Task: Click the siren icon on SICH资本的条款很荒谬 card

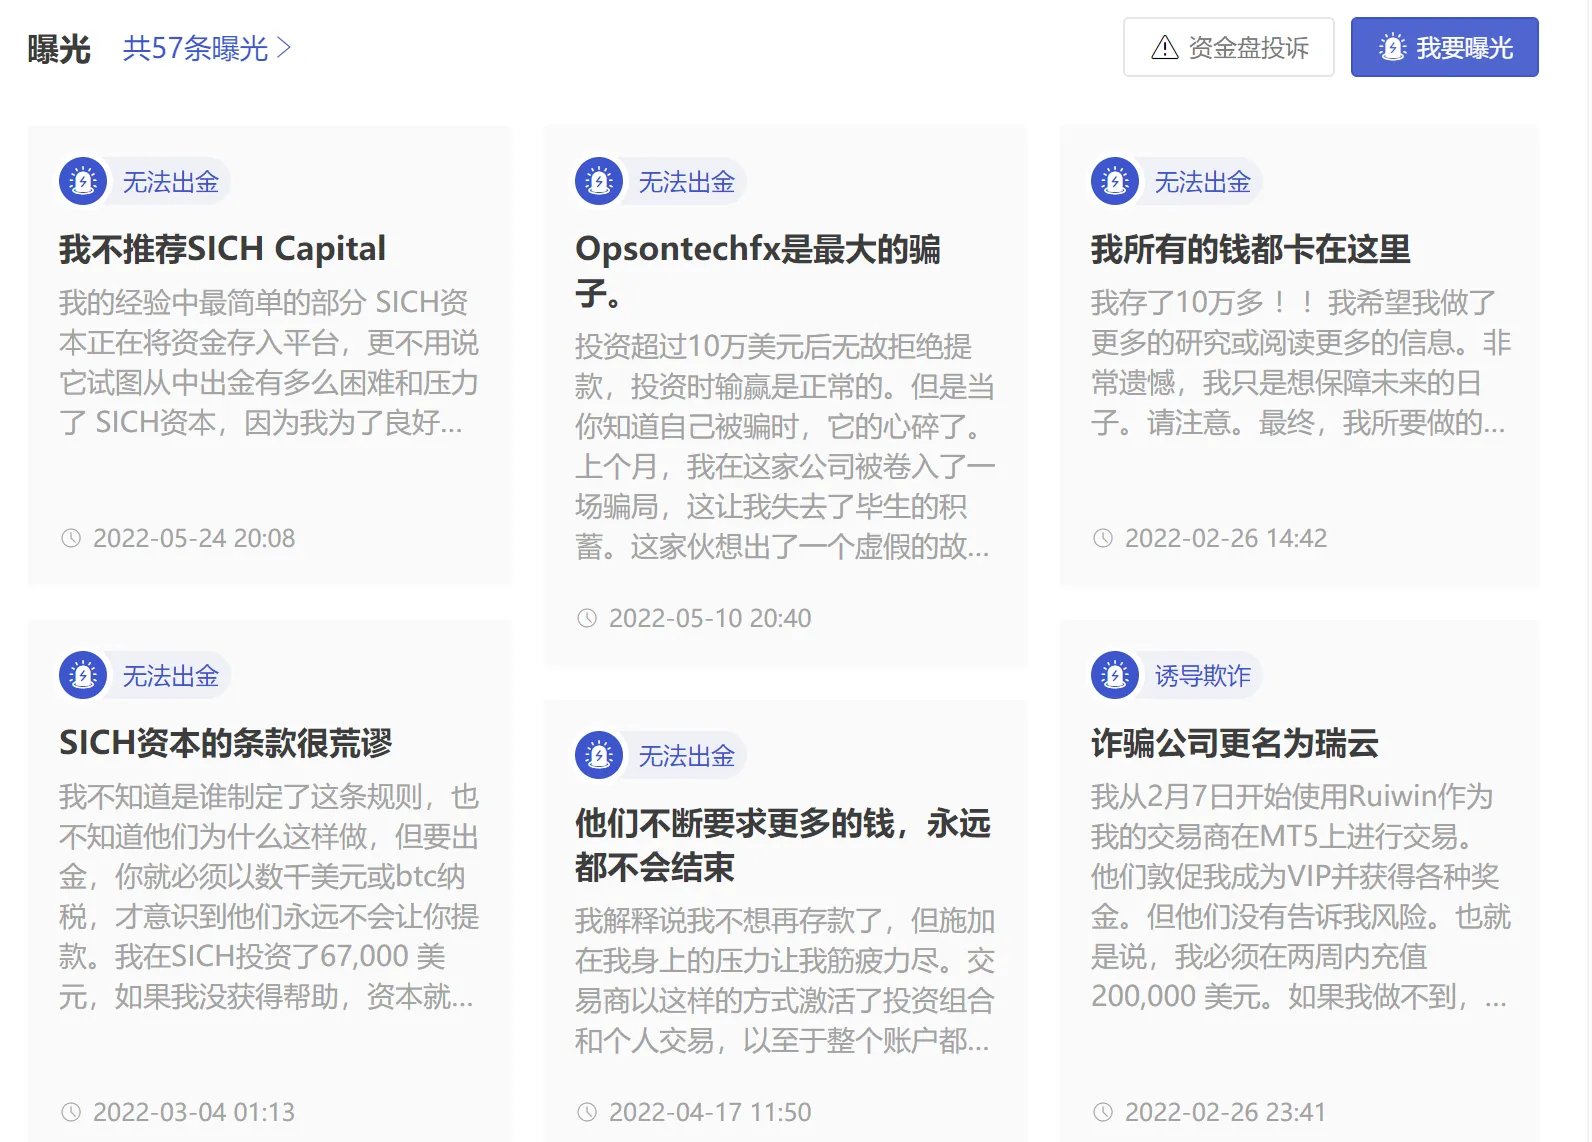Action: pos(83,675)
